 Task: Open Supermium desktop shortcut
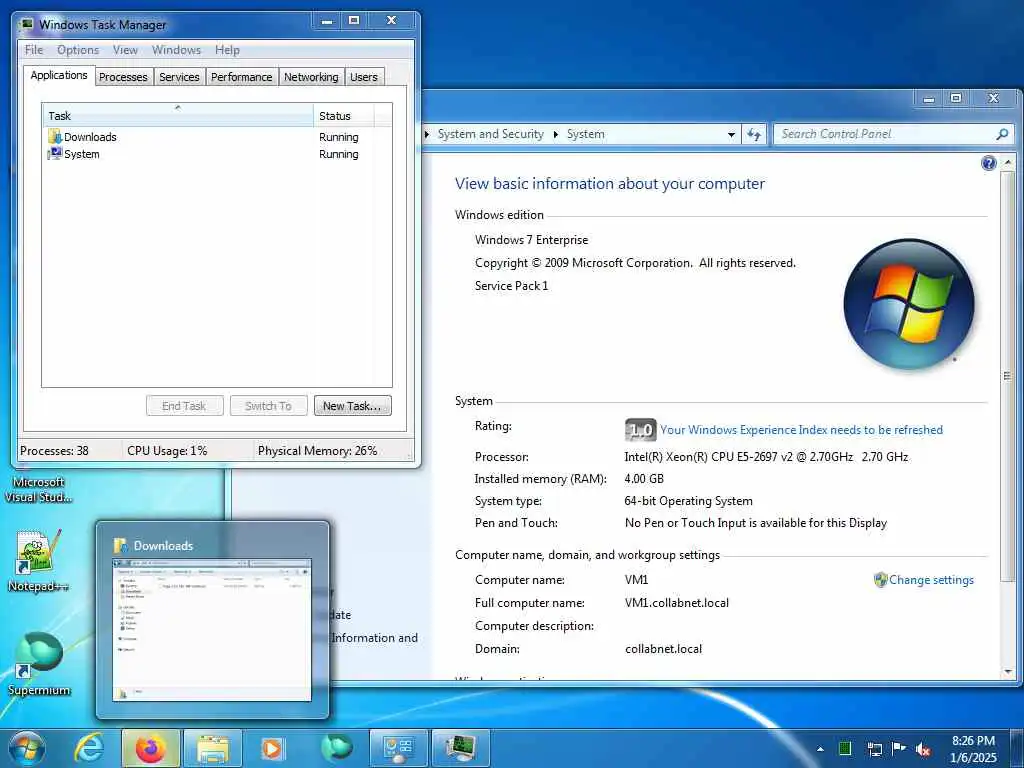click(39, 664)
